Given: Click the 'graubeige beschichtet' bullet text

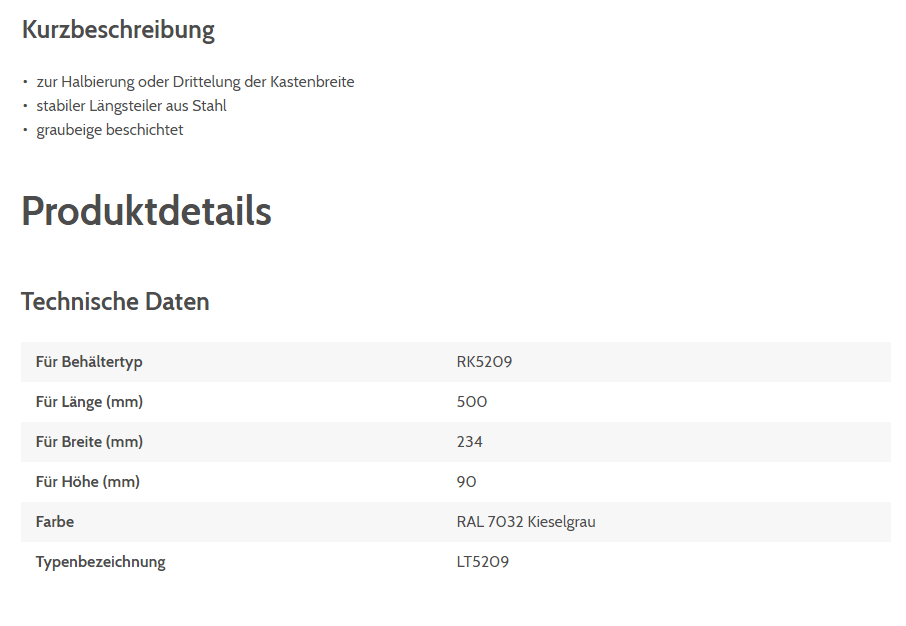Looking at the screenshot, I should click(x=110, y=130).
